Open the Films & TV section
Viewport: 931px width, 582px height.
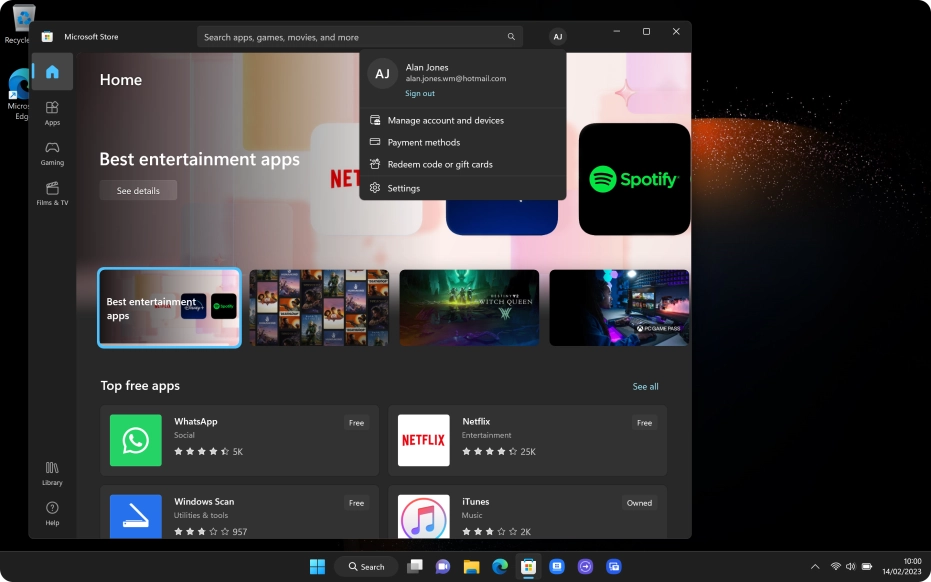pos(52,193)
